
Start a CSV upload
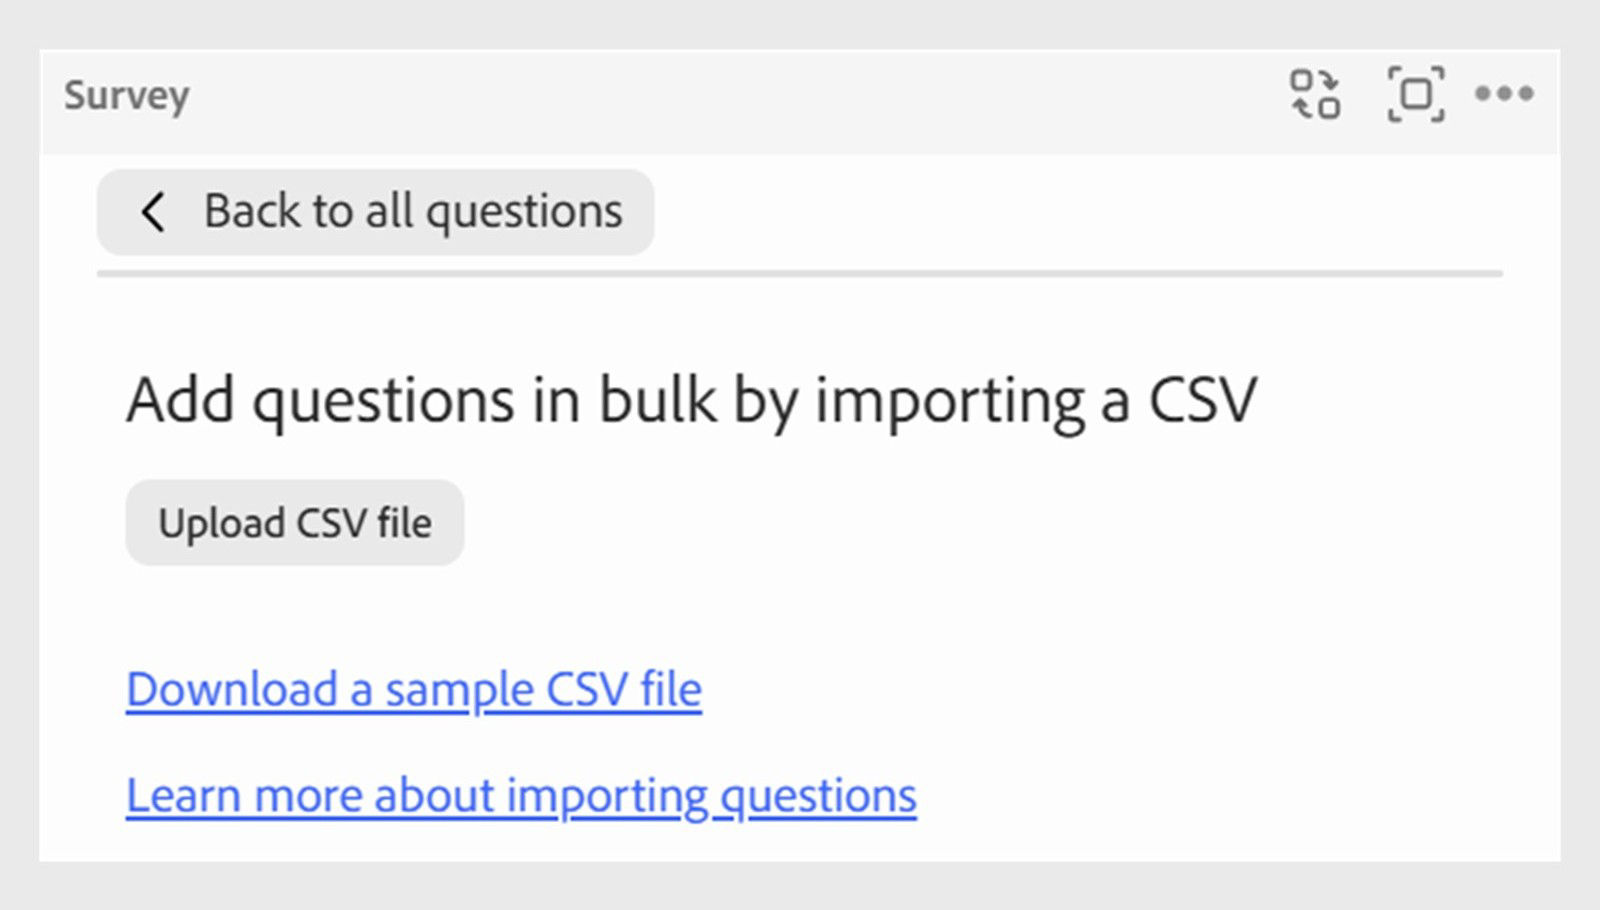[295, 521]
